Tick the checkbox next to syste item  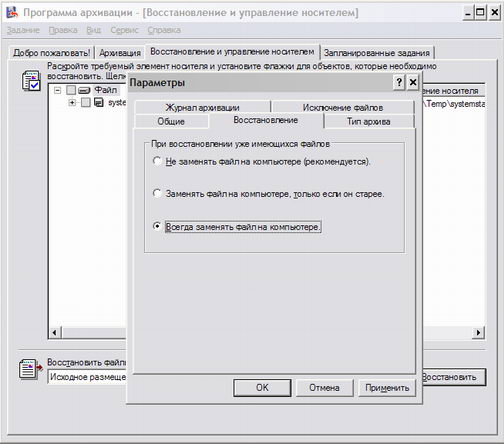[x=86, y=102]
